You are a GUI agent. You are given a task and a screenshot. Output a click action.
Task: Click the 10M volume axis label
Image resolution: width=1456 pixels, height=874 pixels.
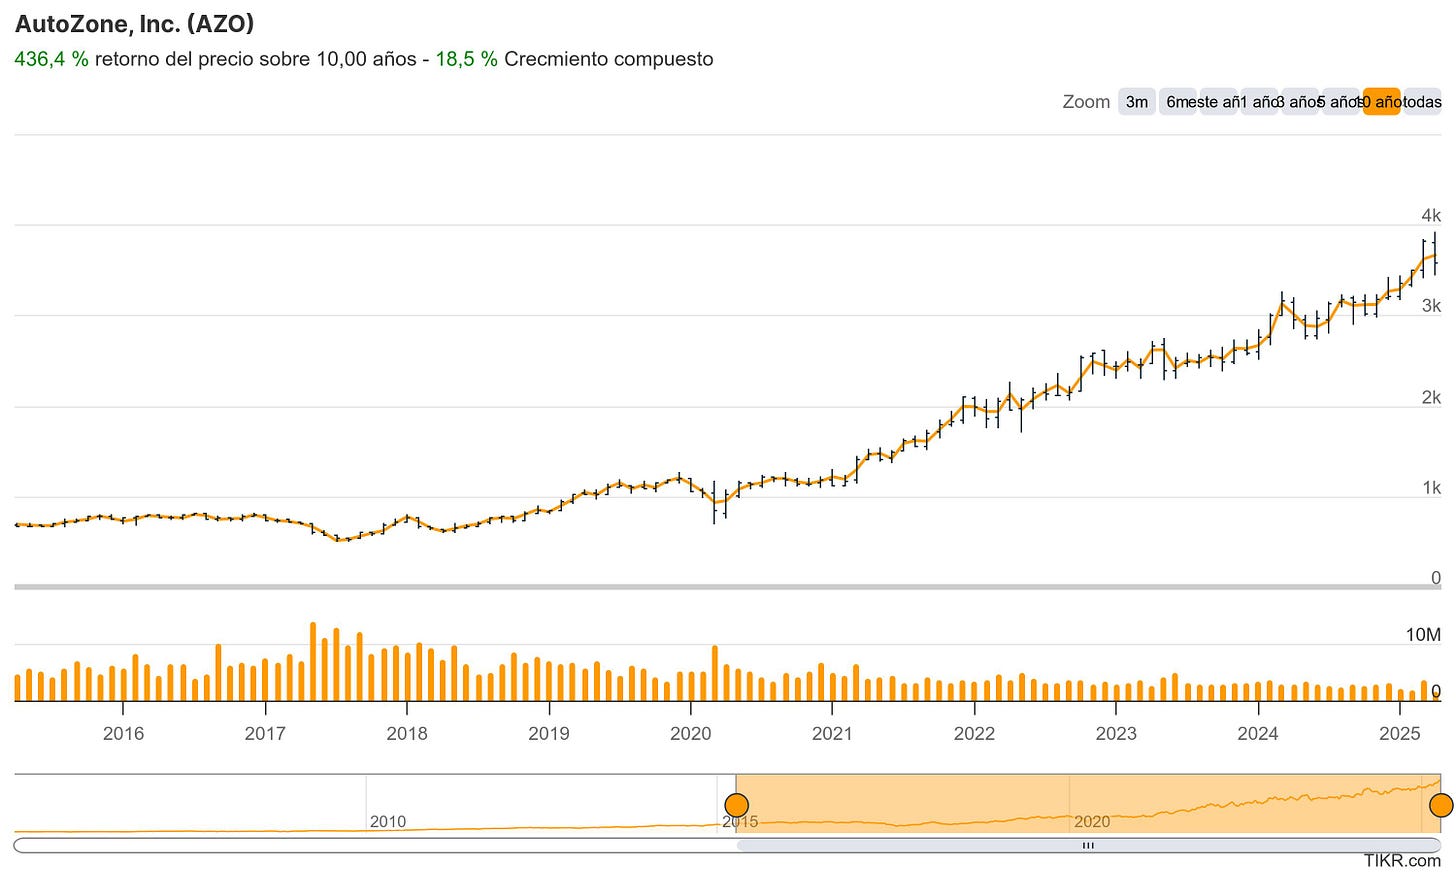[1423, 635]
